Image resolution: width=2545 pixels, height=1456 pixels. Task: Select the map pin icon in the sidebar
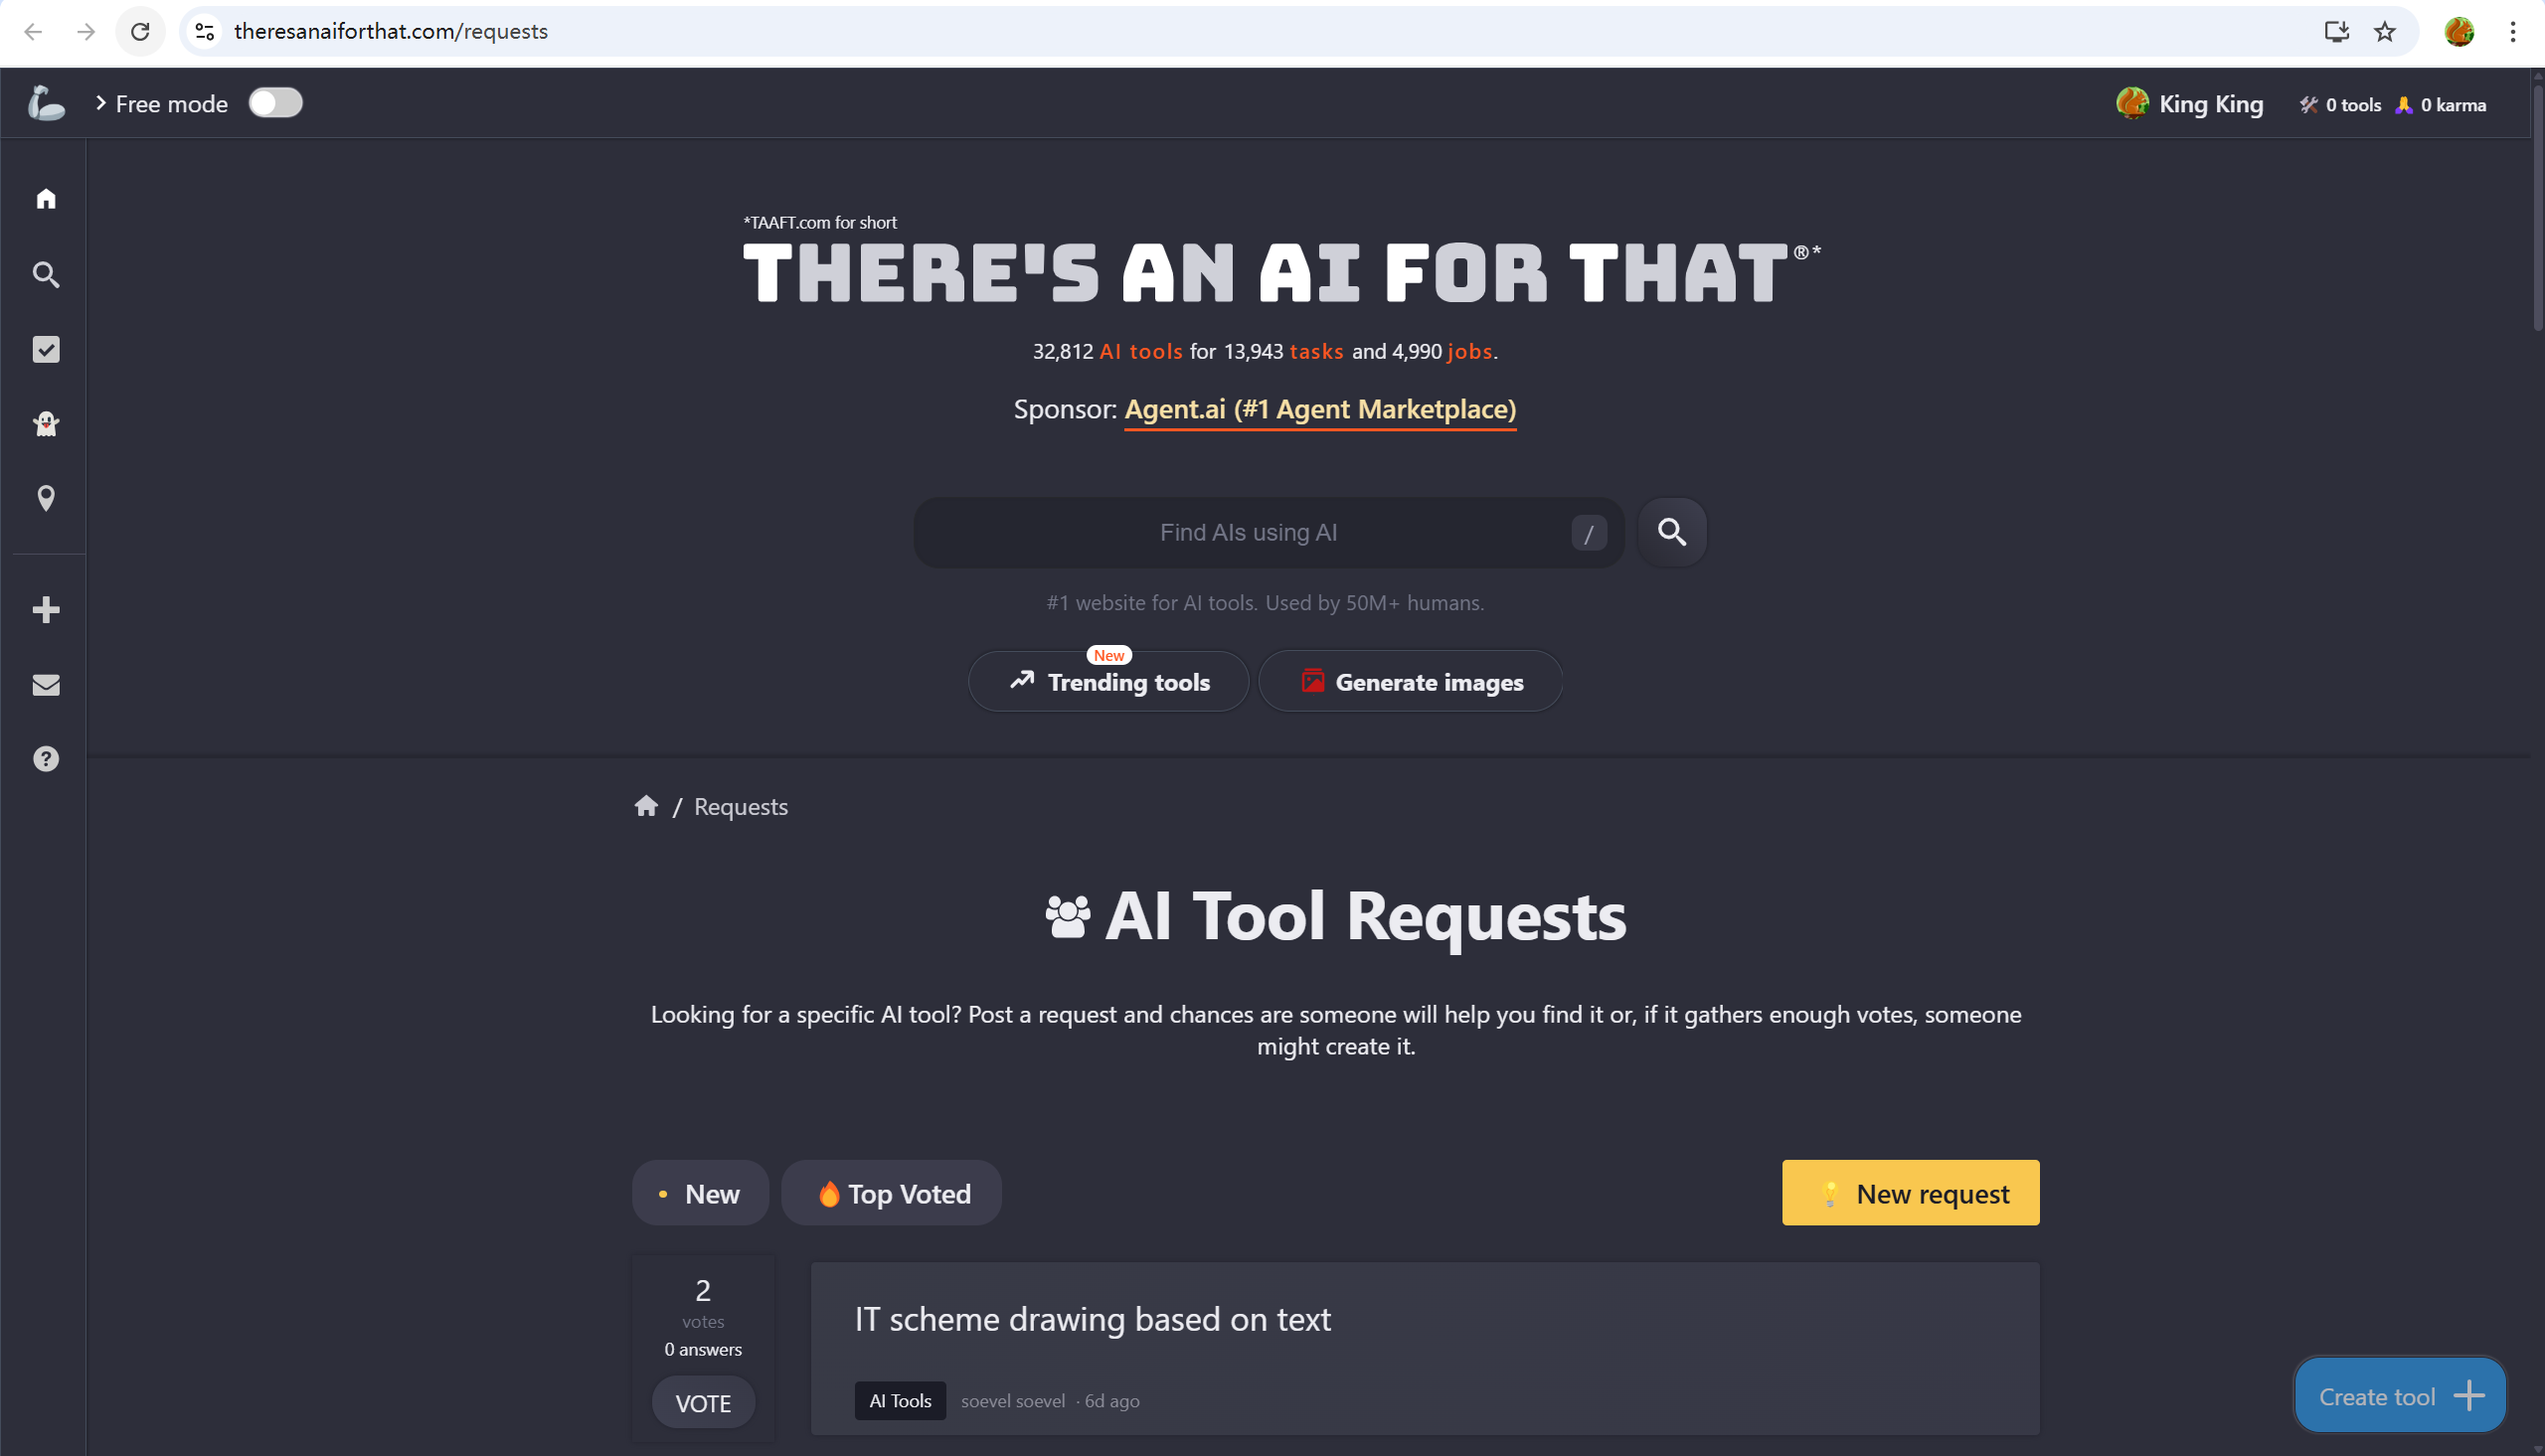46,498
